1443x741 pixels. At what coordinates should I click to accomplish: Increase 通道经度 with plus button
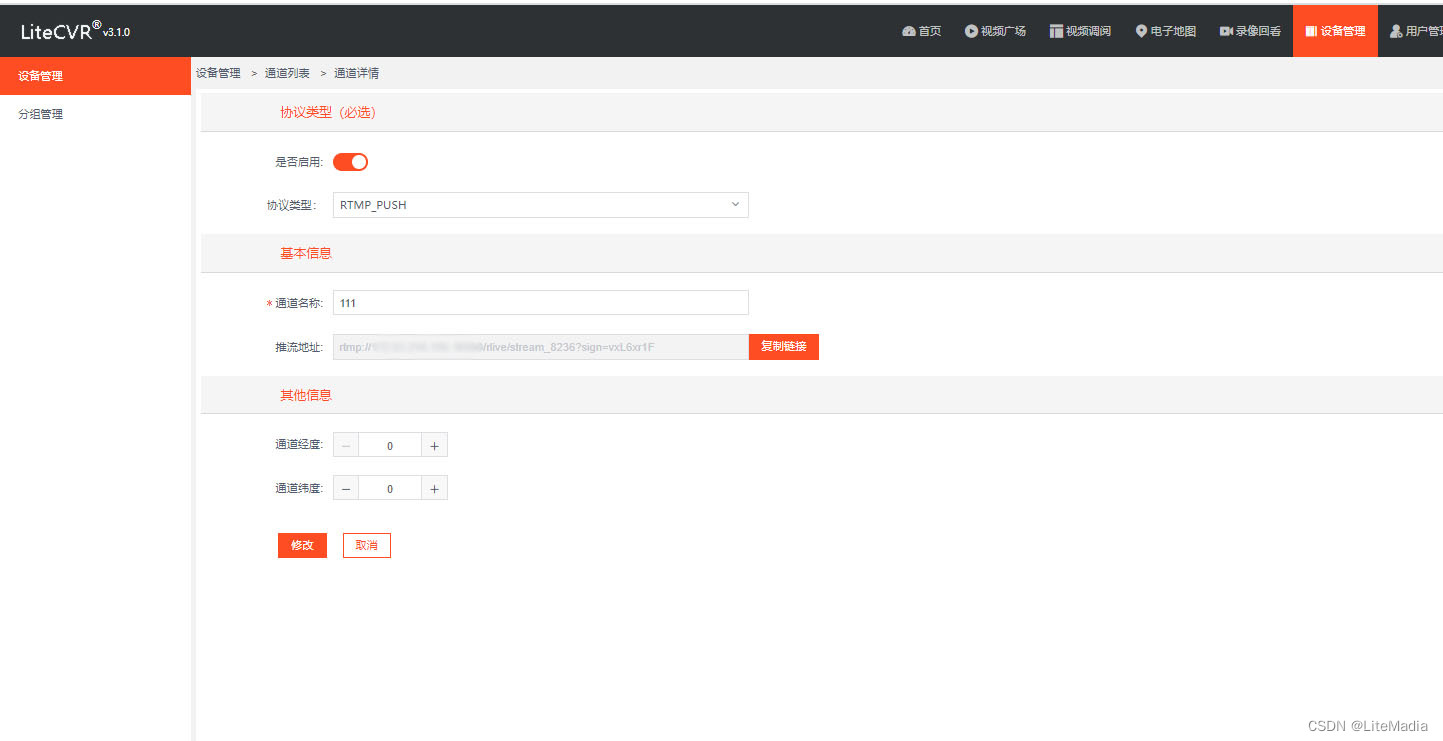(x=434, y=446)
